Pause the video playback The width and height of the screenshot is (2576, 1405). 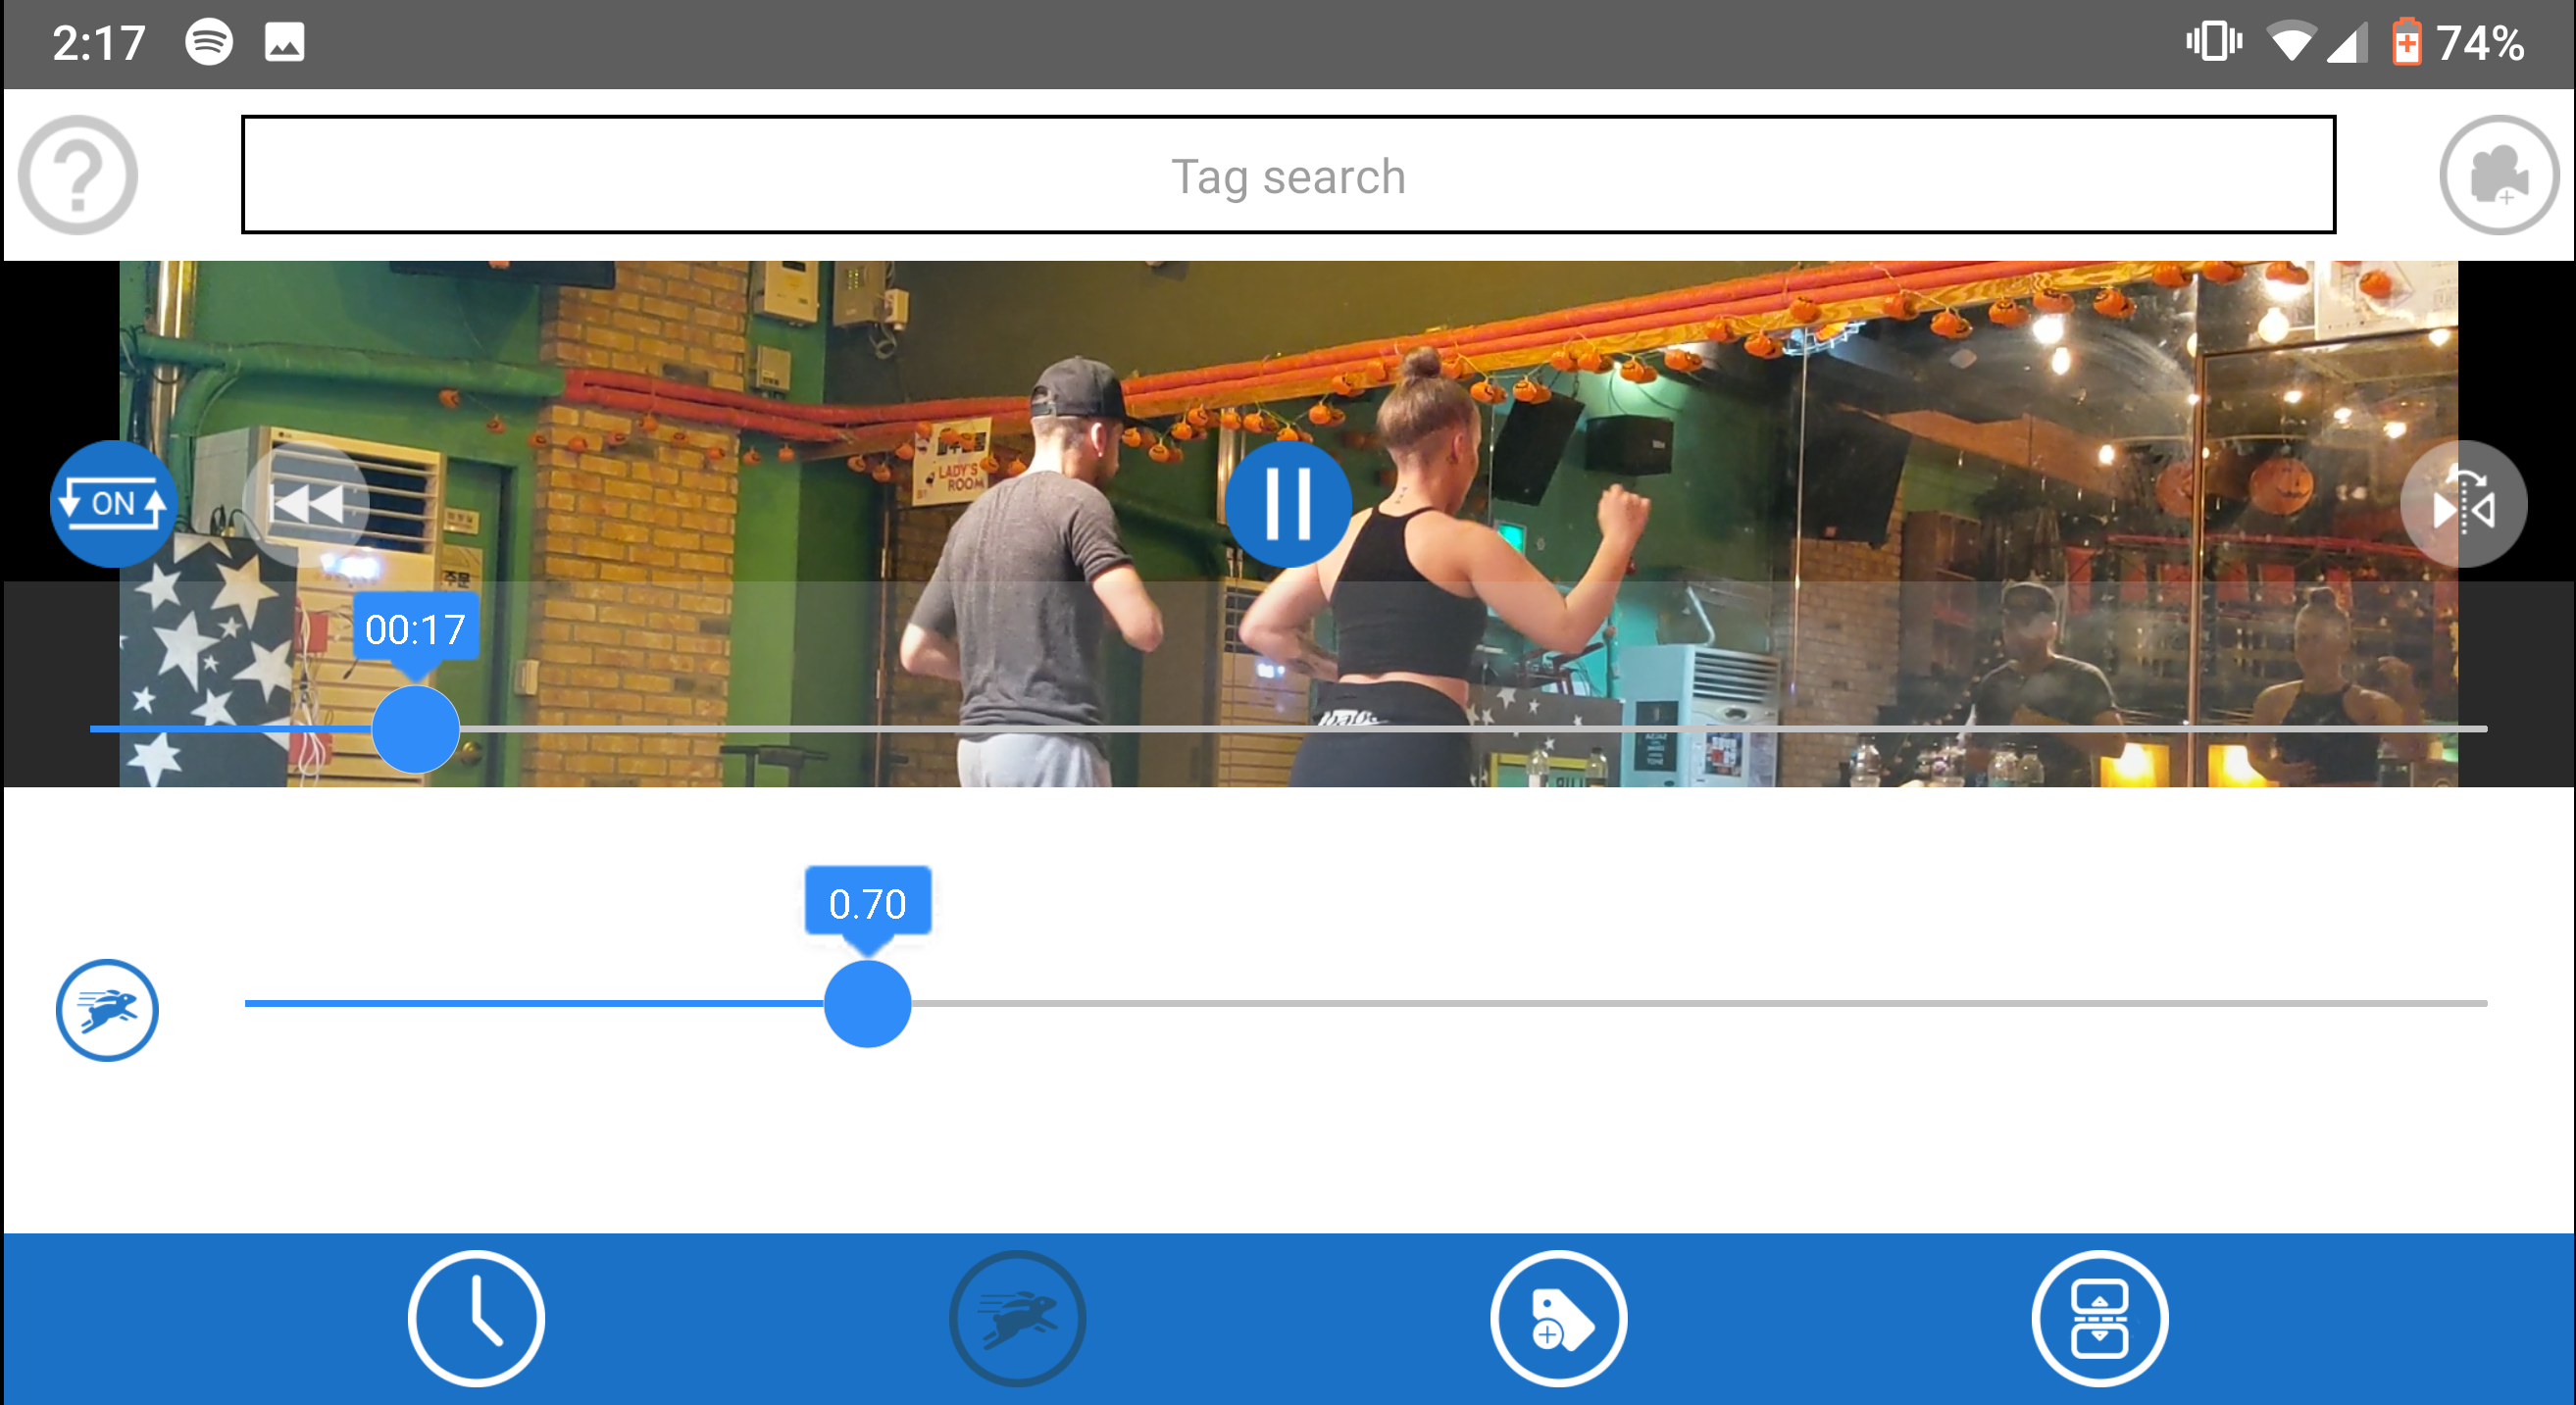tap(1287, 503)
